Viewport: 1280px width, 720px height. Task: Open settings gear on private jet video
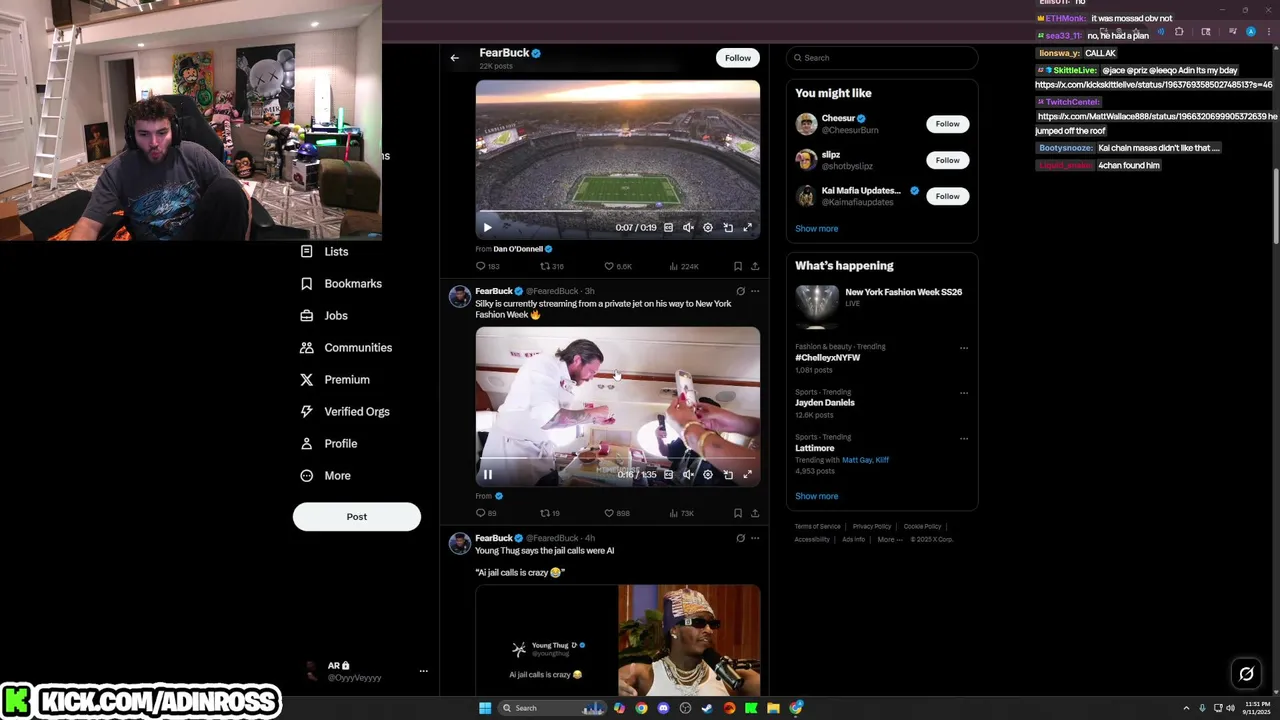pyautogui.click(x=708, y=475)
